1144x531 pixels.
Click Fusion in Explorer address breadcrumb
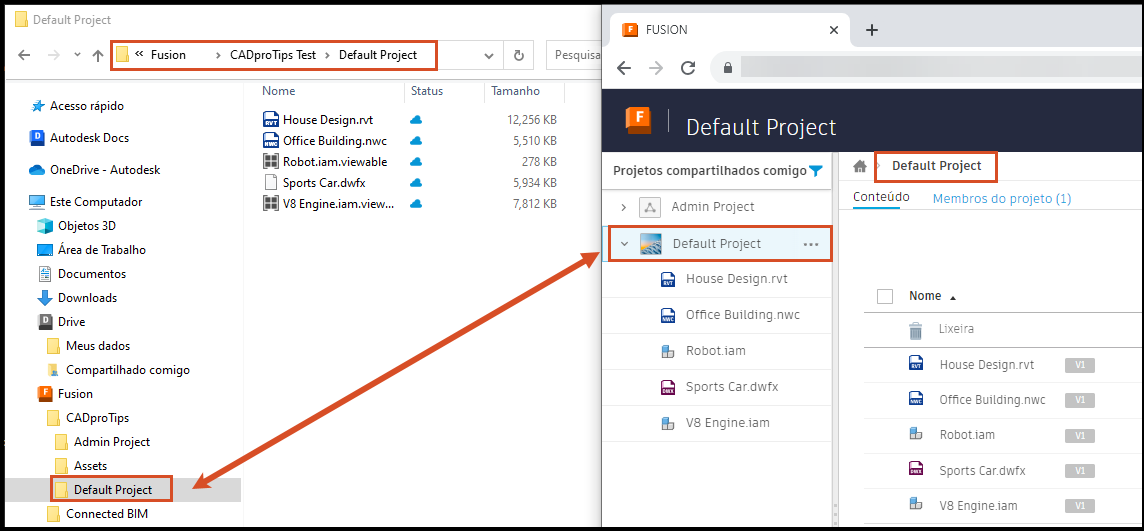pos(169,55)
